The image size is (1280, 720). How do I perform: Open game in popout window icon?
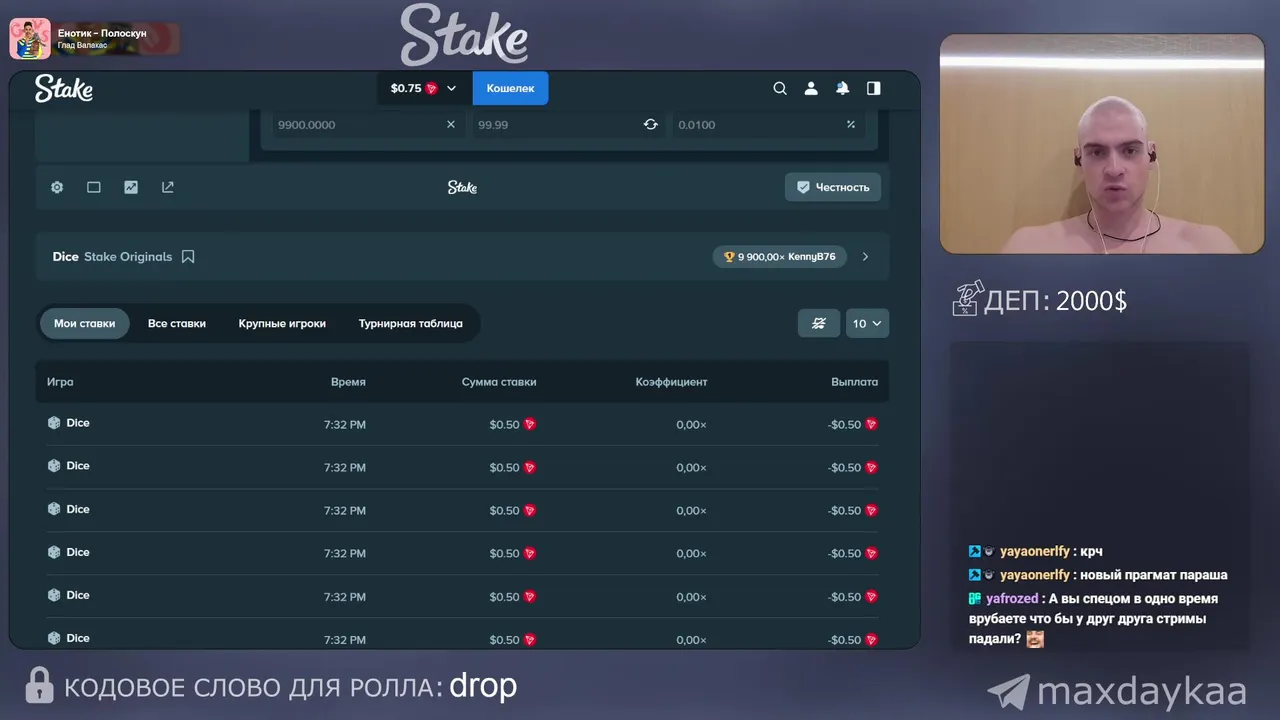tap(168, 187)
